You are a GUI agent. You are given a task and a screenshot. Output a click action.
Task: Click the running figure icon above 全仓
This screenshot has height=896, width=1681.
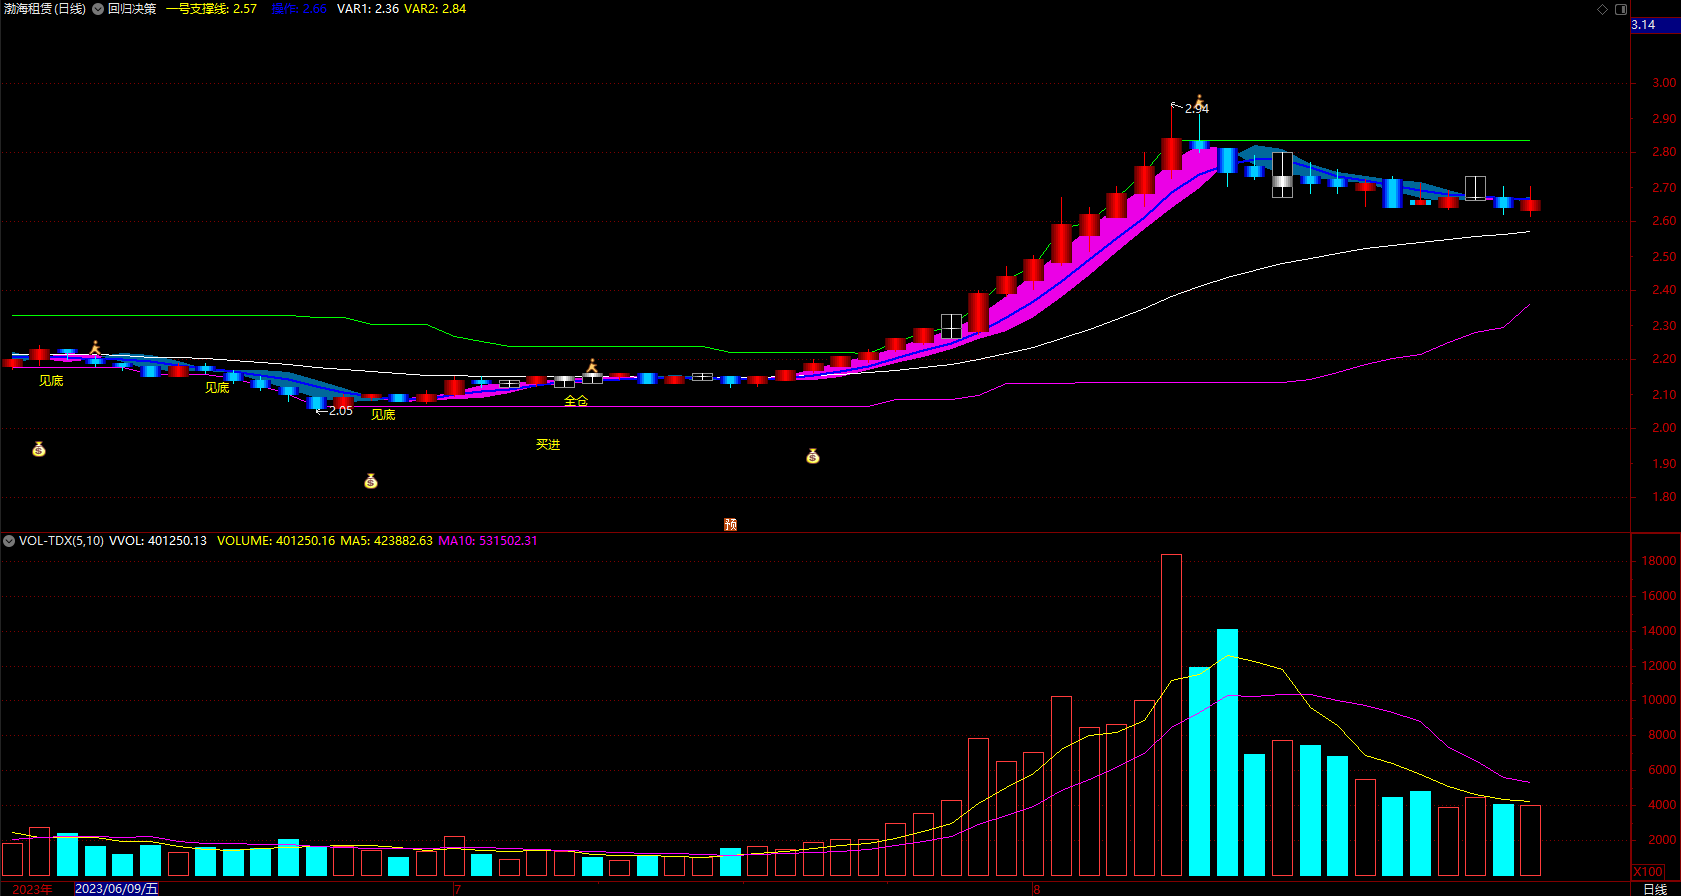592,366
